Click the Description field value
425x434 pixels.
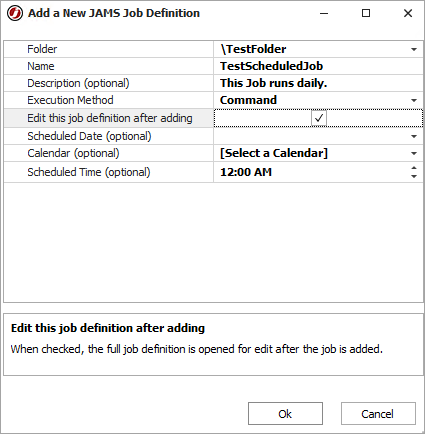(x=318, y=83)
